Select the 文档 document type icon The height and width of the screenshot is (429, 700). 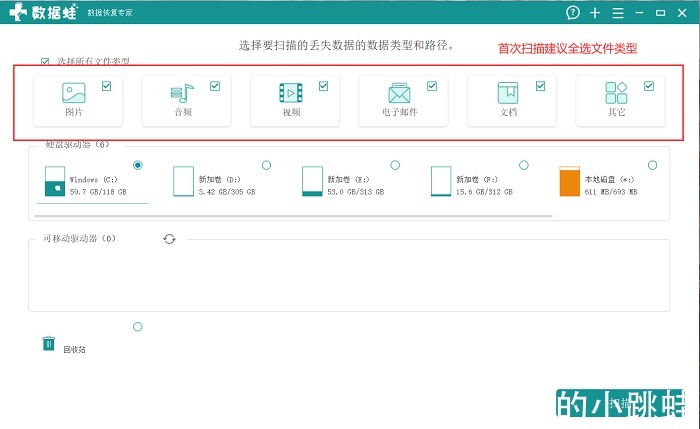[508, 93]
